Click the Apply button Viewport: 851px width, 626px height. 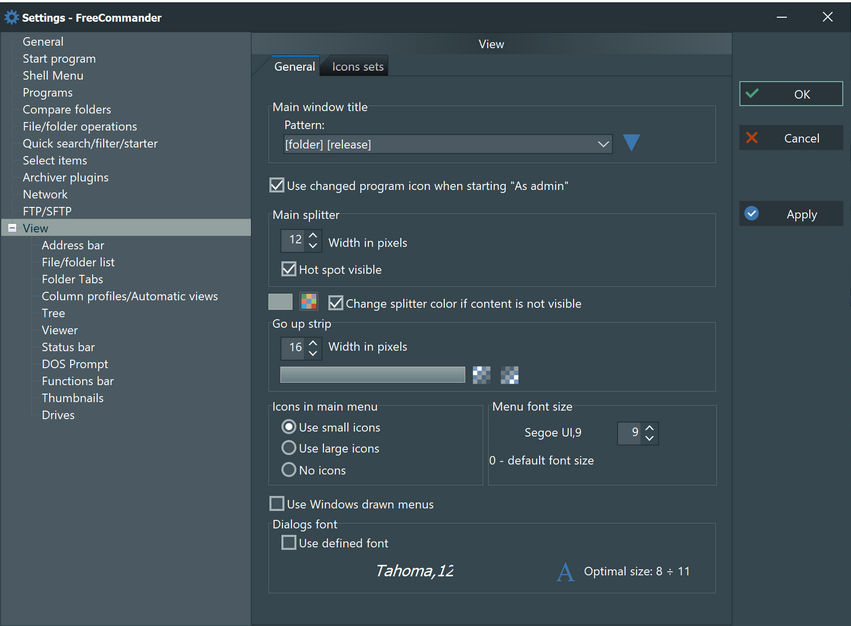click(x=791, y=214)
